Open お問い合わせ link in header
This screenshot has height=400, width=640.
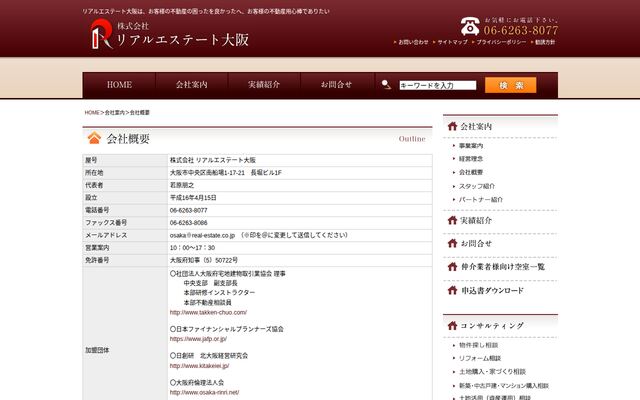point(413,42)
